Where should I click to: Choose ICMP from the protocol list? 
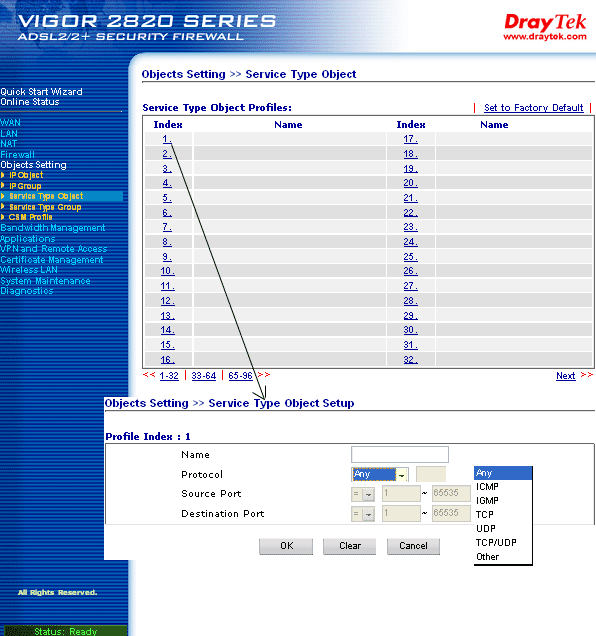coord(487,487)
